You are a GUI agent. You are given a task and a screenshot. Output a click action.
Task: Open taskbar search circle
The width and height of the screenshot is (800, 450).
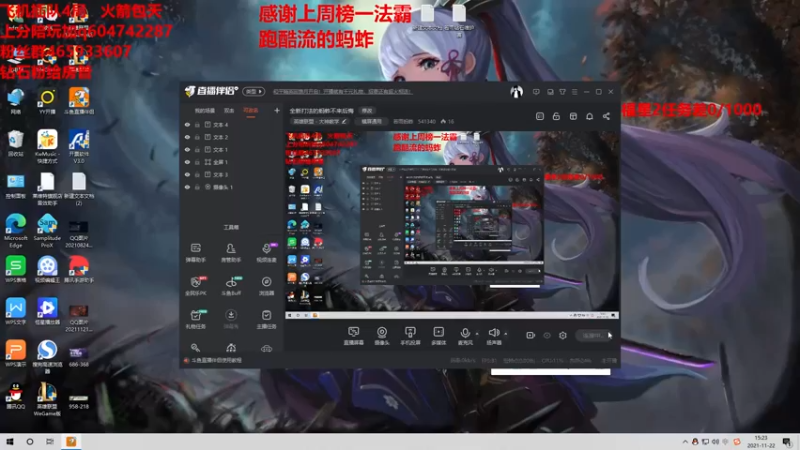click(30, 442)
